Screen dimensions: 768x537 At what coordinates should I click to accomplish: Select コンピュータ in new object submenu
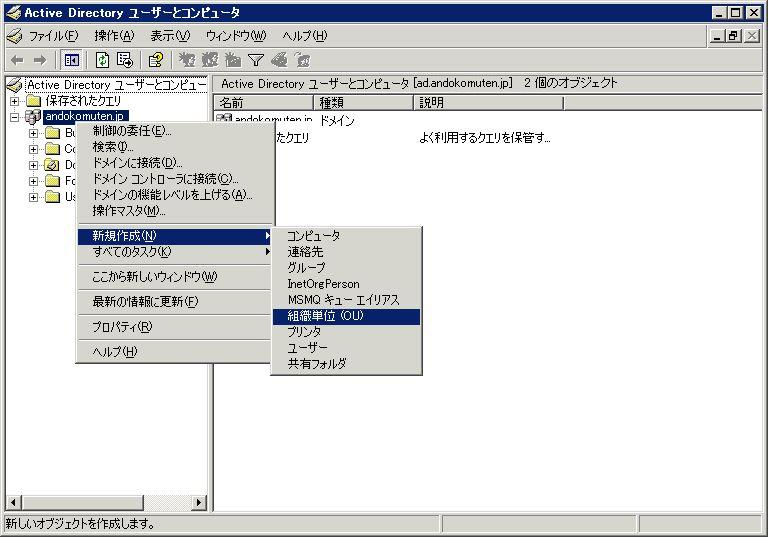click(x=346, y=236)
